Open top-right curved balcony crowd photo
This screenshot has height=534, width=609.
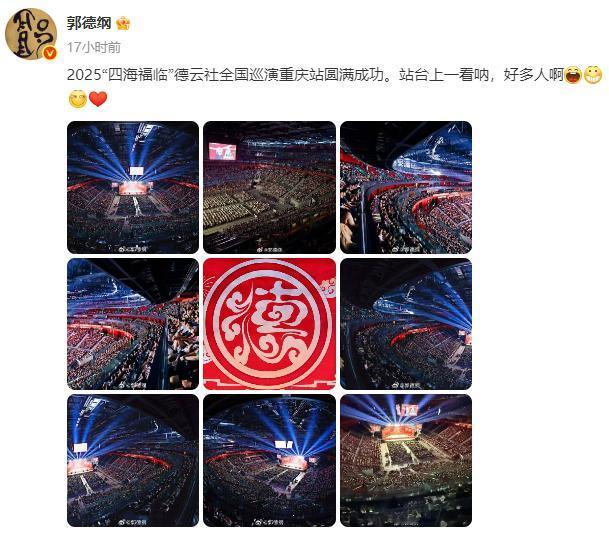406,187
